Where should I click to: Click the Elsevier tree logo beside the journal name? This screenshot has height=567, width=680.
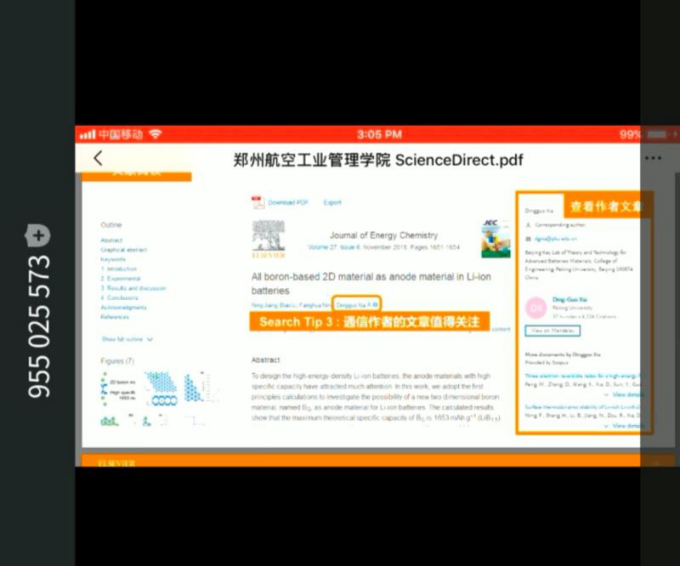[268, 239]
